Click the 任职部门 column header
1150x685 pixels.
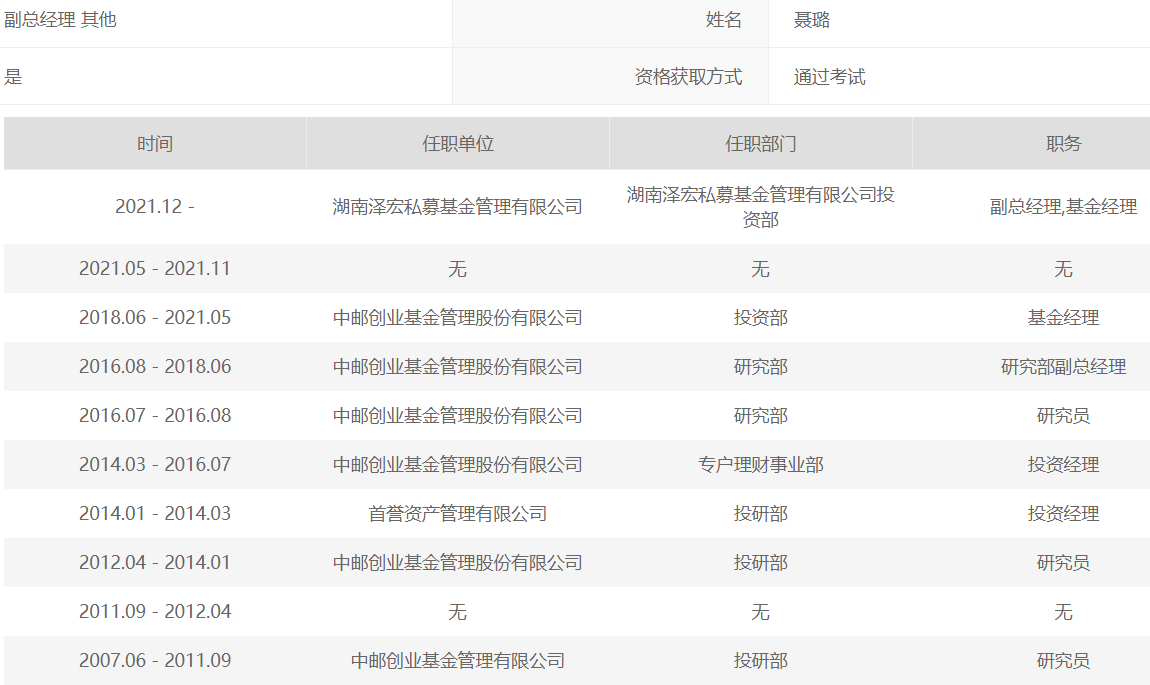click(761, 144)
